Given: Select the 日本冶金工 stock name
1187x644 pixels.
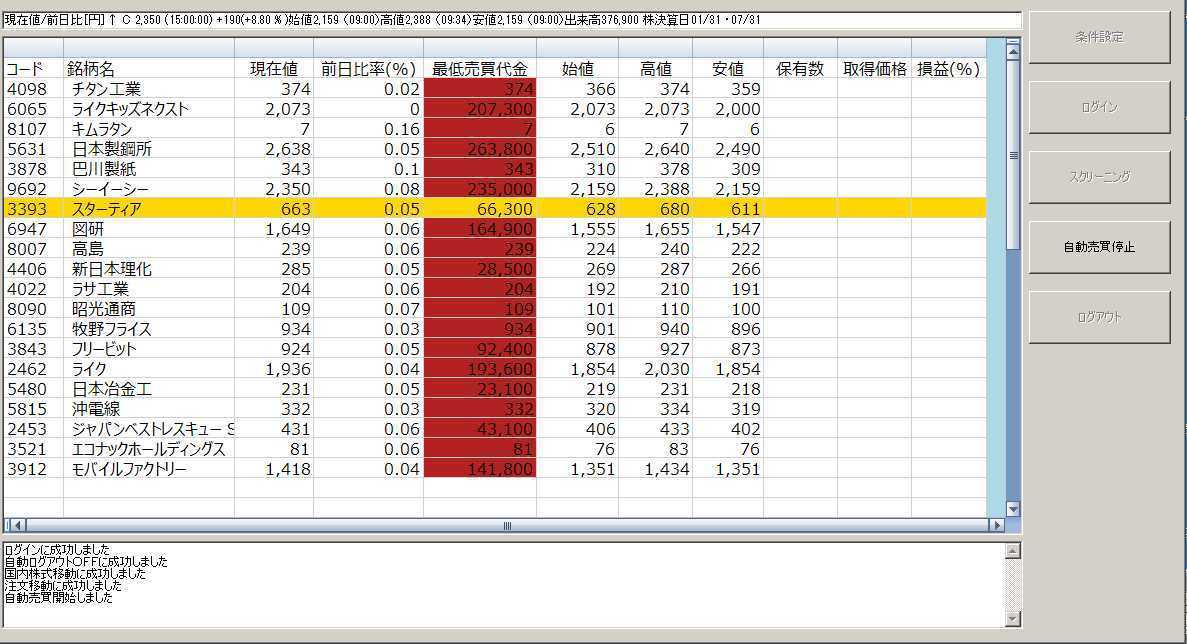Looking at the screenshot, I should click(x=112, y=389).
